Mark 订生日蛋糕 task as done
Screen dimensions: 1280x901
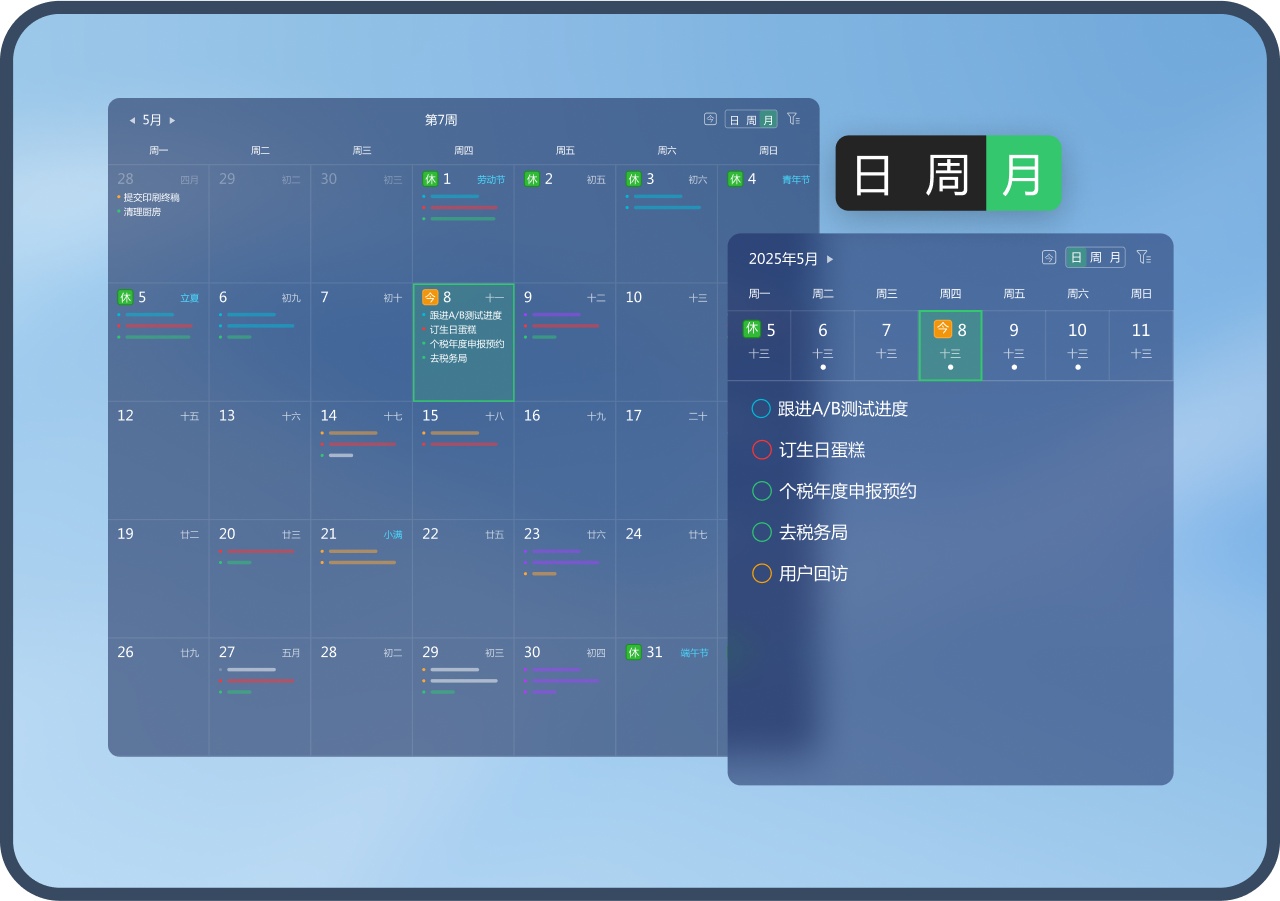coord(761,450)
